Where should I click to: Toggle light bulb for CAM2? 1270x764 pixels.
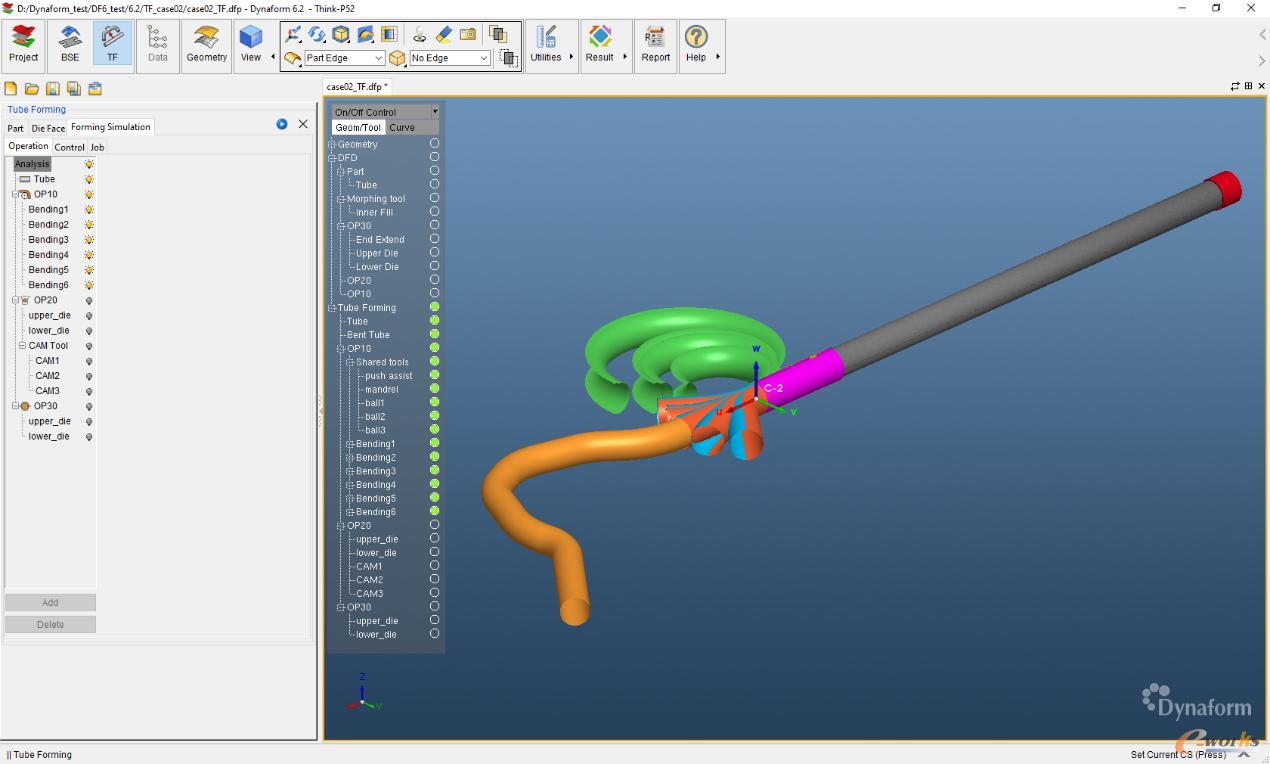(x=89, y=376)
